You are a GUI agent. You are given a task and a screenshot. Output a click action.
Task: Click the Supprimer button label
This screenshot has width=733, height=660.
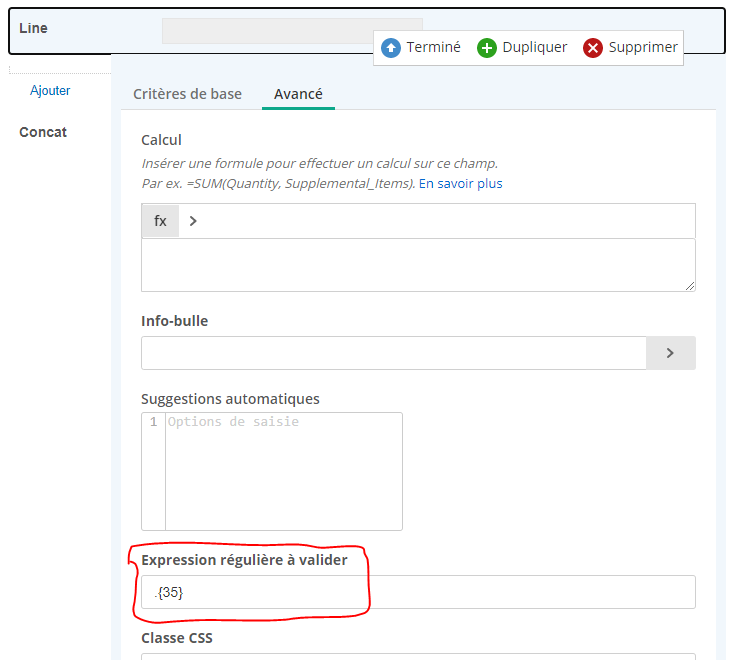pos(643,47)
